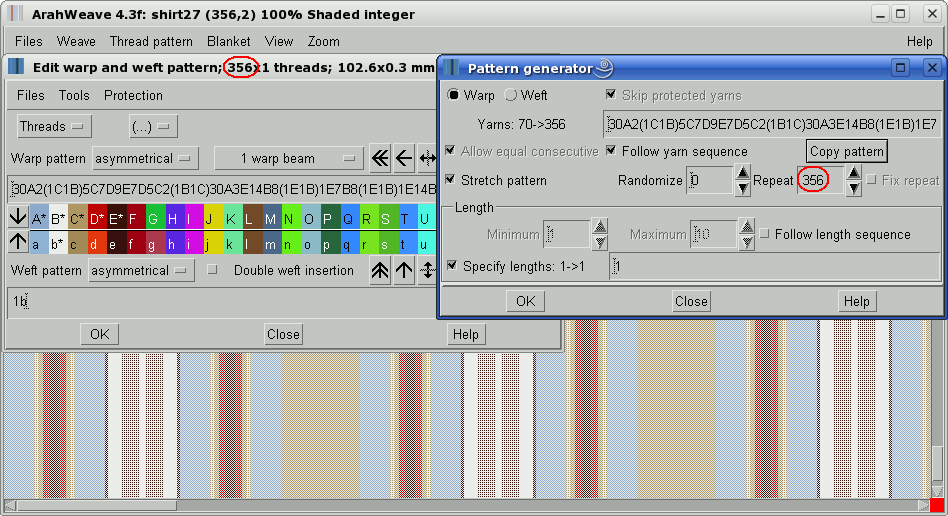This screenshot has height=516, width=948.
Task: Open Weft pattern asymmetrical dropdown
Action: click(x=141, y=270)
